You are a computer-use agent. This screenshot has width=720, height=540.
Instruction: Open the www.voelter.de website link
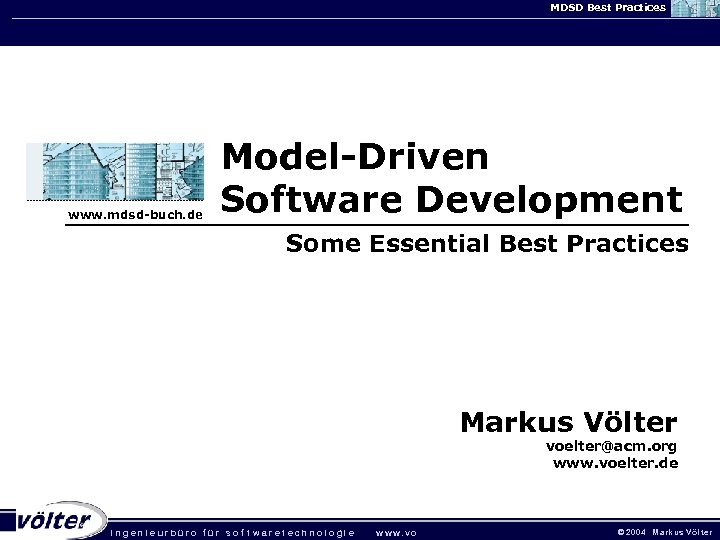[615, 463]
